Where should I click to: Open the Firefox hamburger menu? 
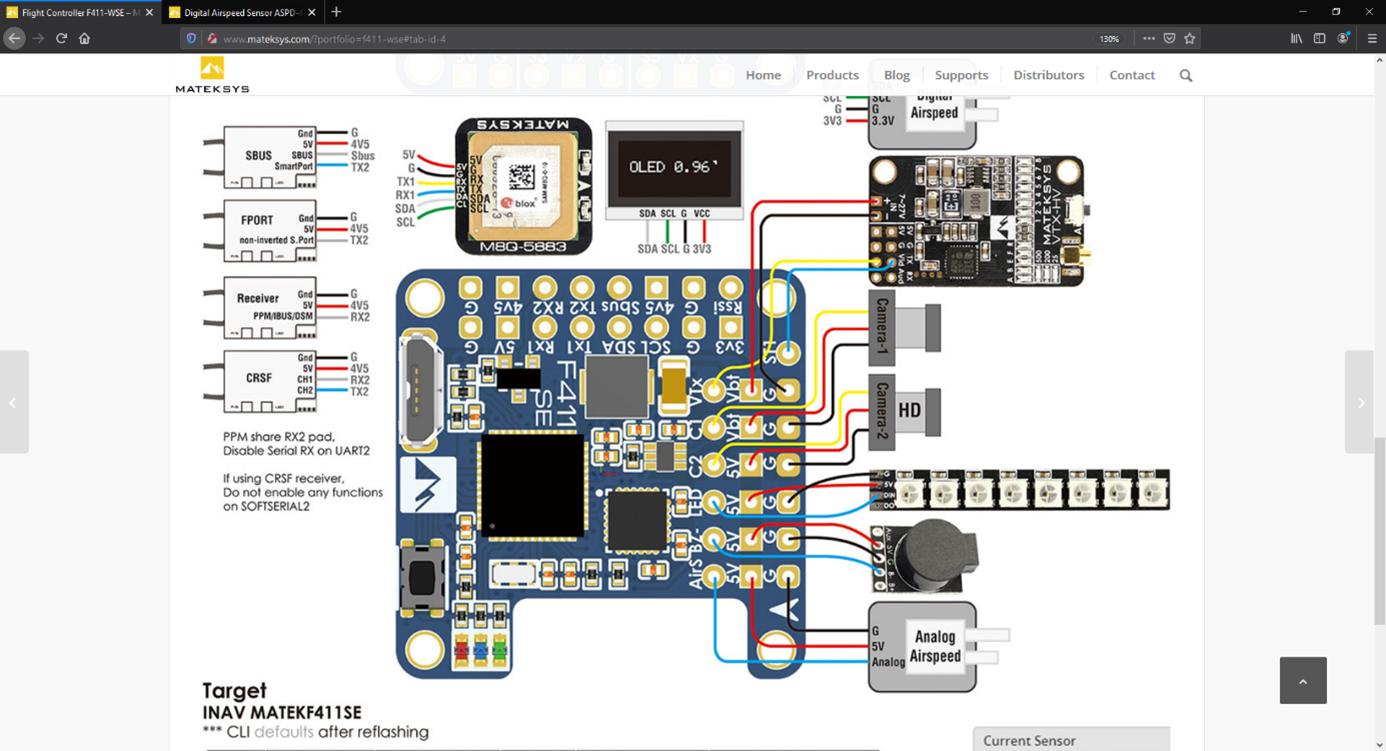click(1372, 38)
